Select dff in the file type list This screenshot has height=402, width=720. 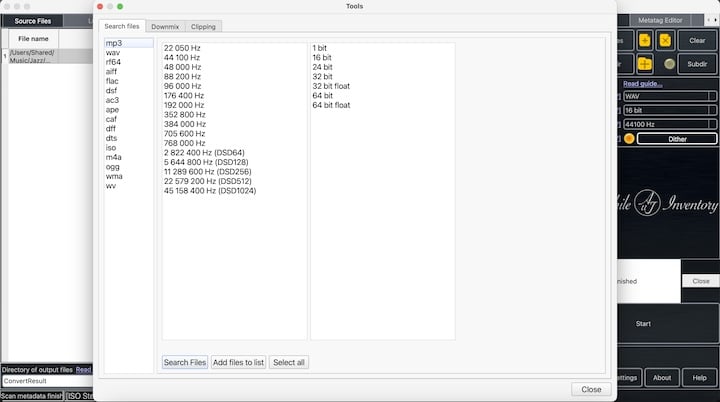[129, 129]
